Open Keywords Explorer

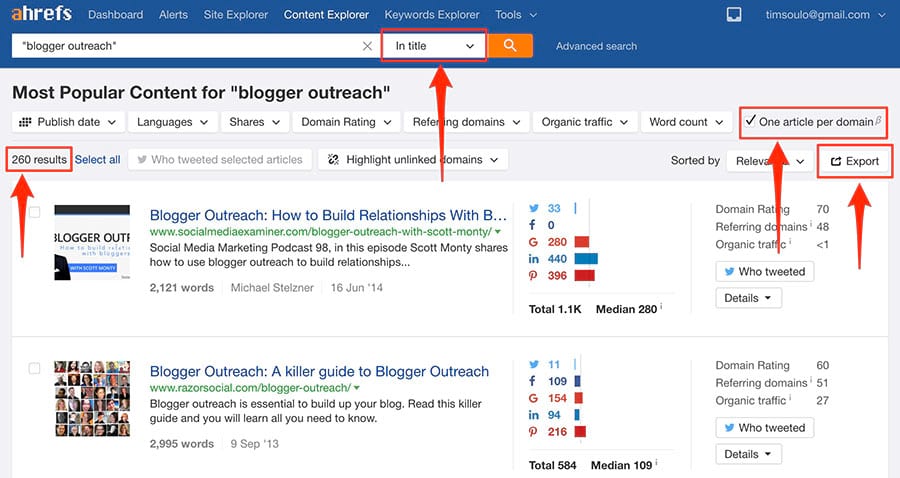tap(432, 15)
